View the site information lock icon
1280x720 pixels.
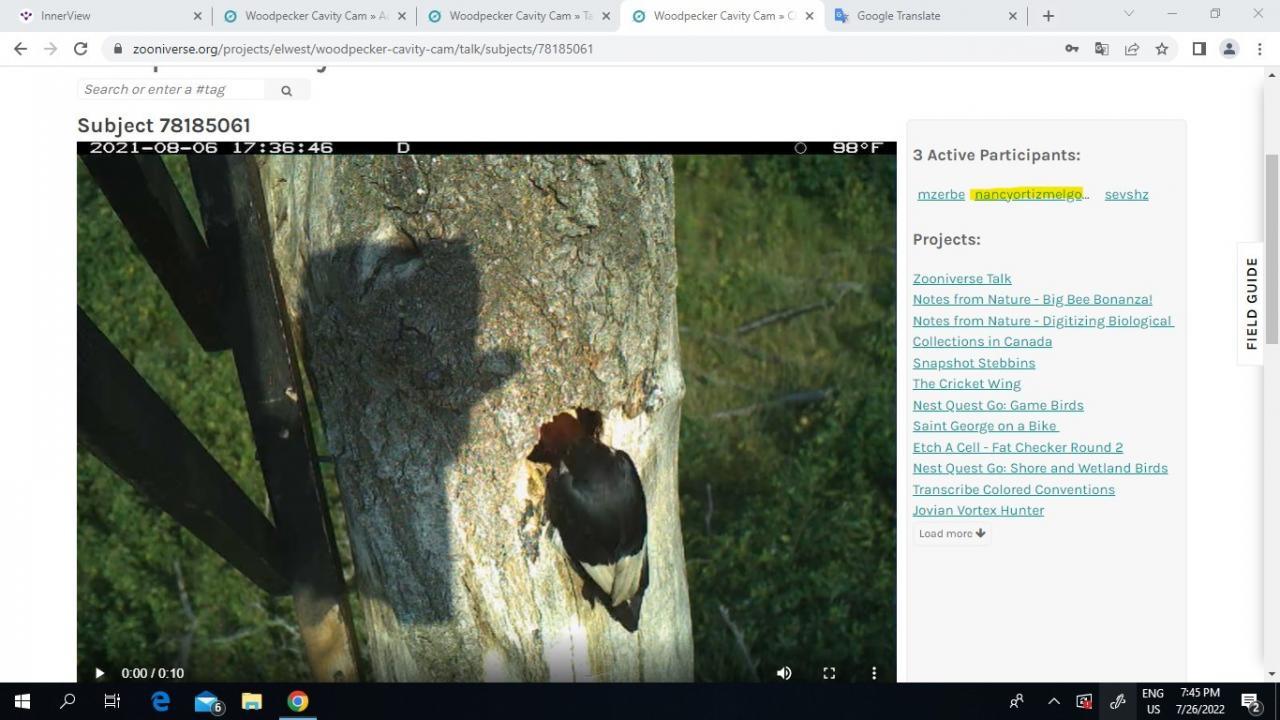(x=118, y=49)
